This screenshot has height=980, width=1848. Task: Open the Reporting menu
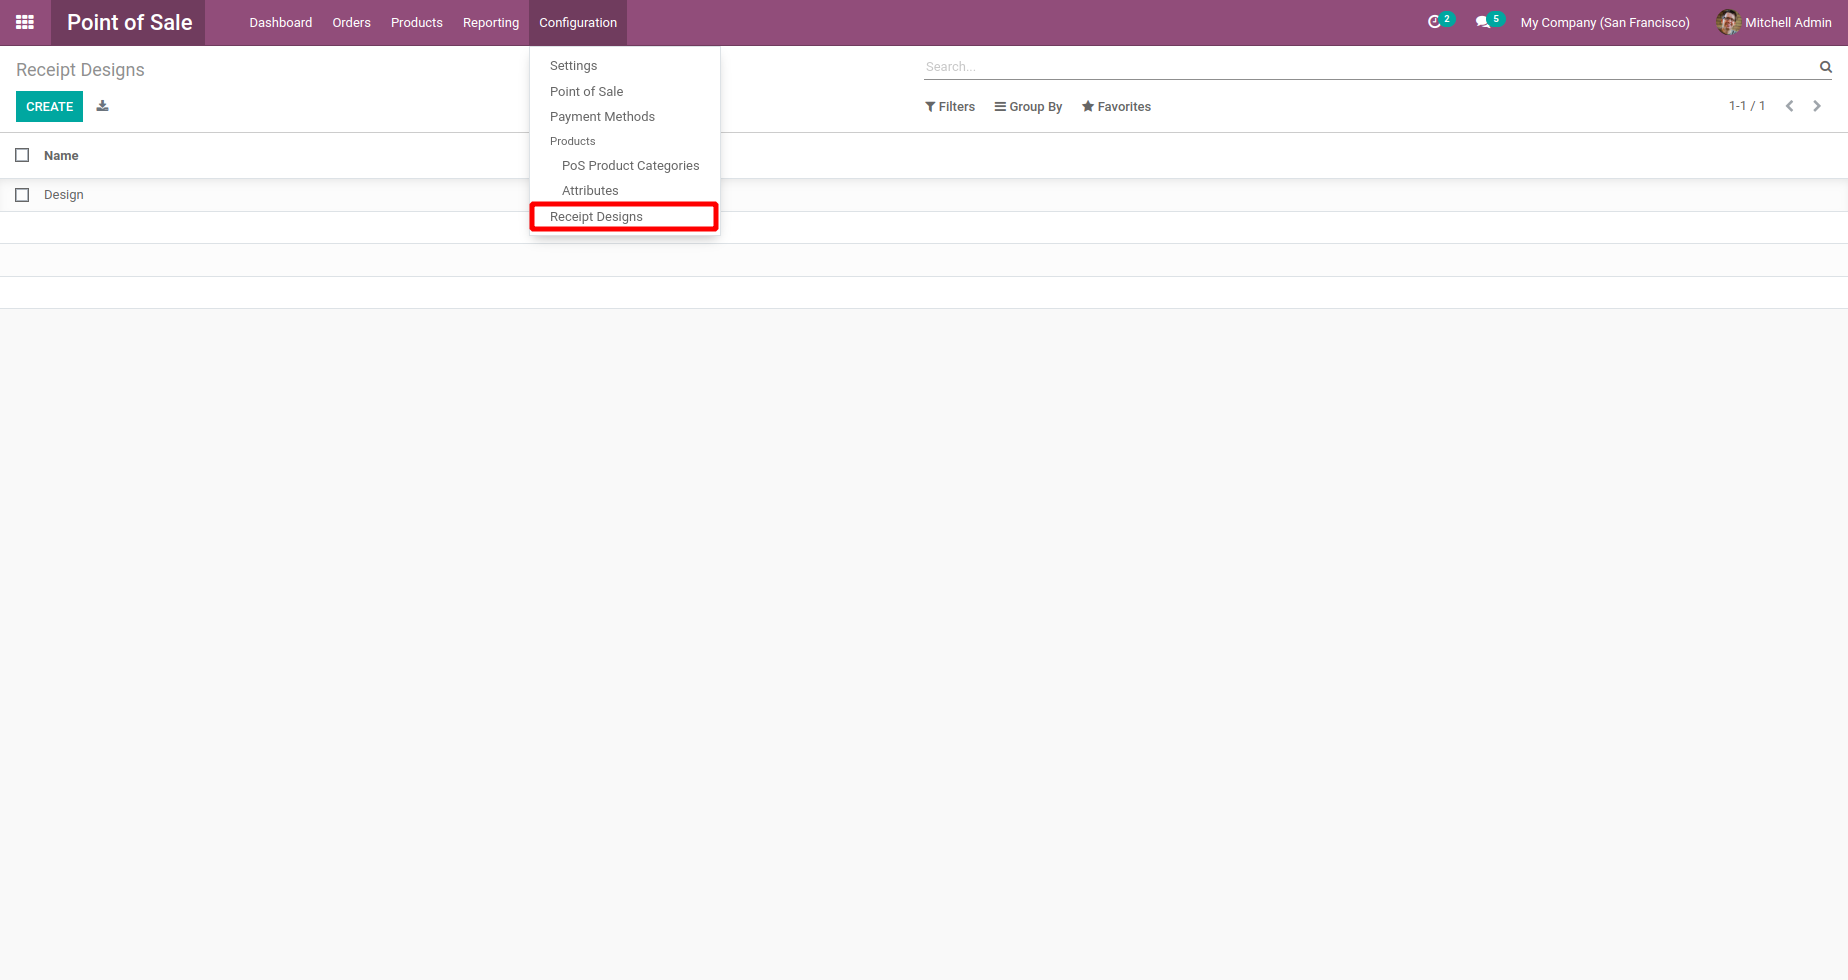tap(491, 22)
